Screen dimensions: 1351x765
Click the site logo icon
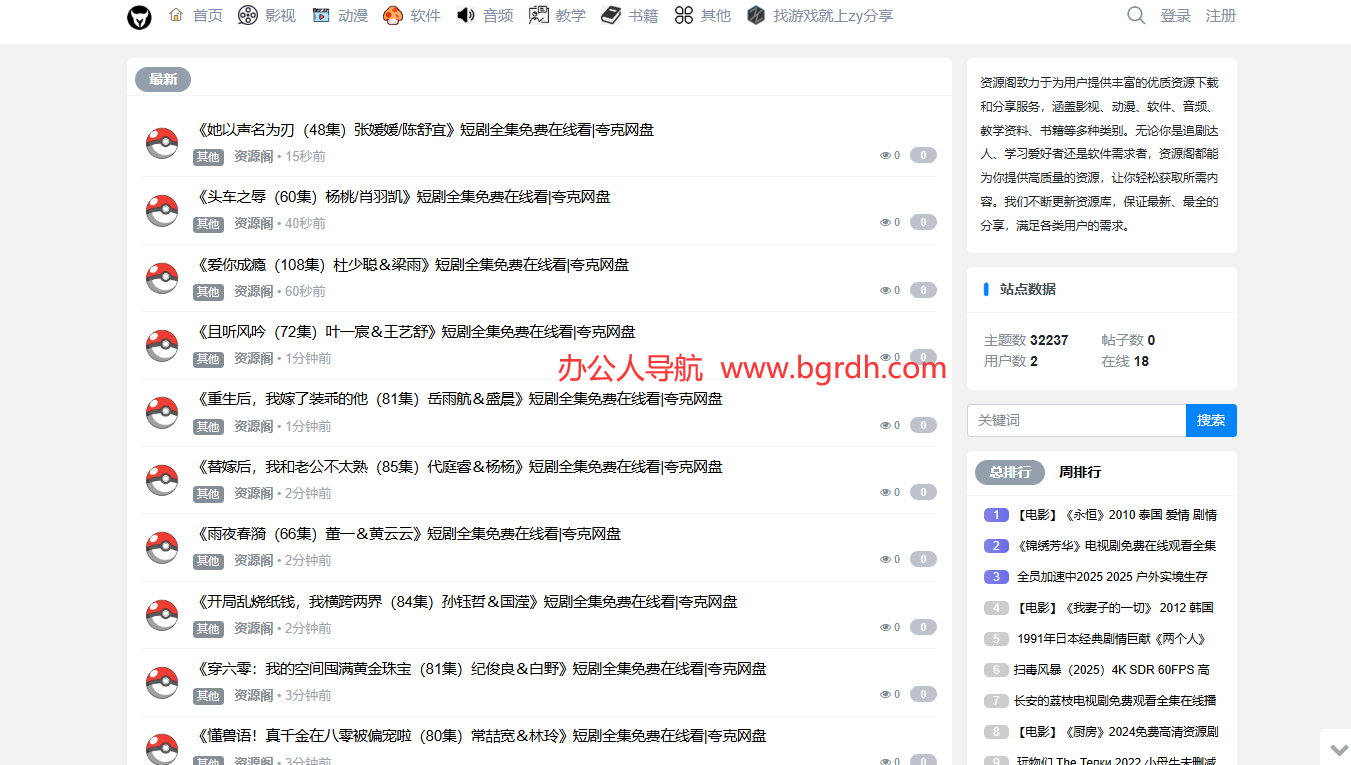[x=139, y=17]
